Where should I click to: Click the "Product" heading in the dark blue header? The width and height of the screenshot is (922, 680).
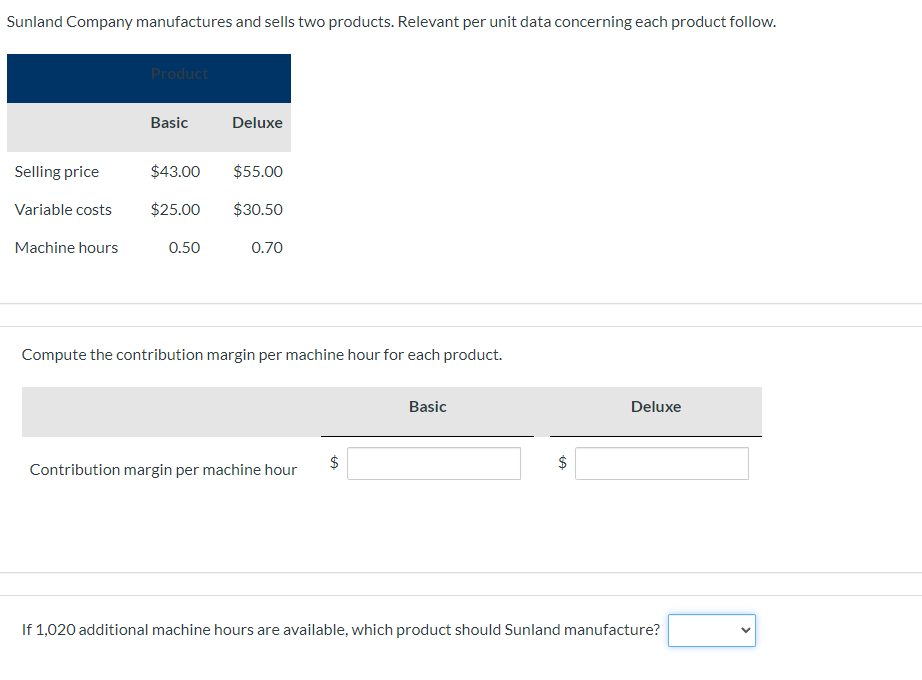[179, 74]
